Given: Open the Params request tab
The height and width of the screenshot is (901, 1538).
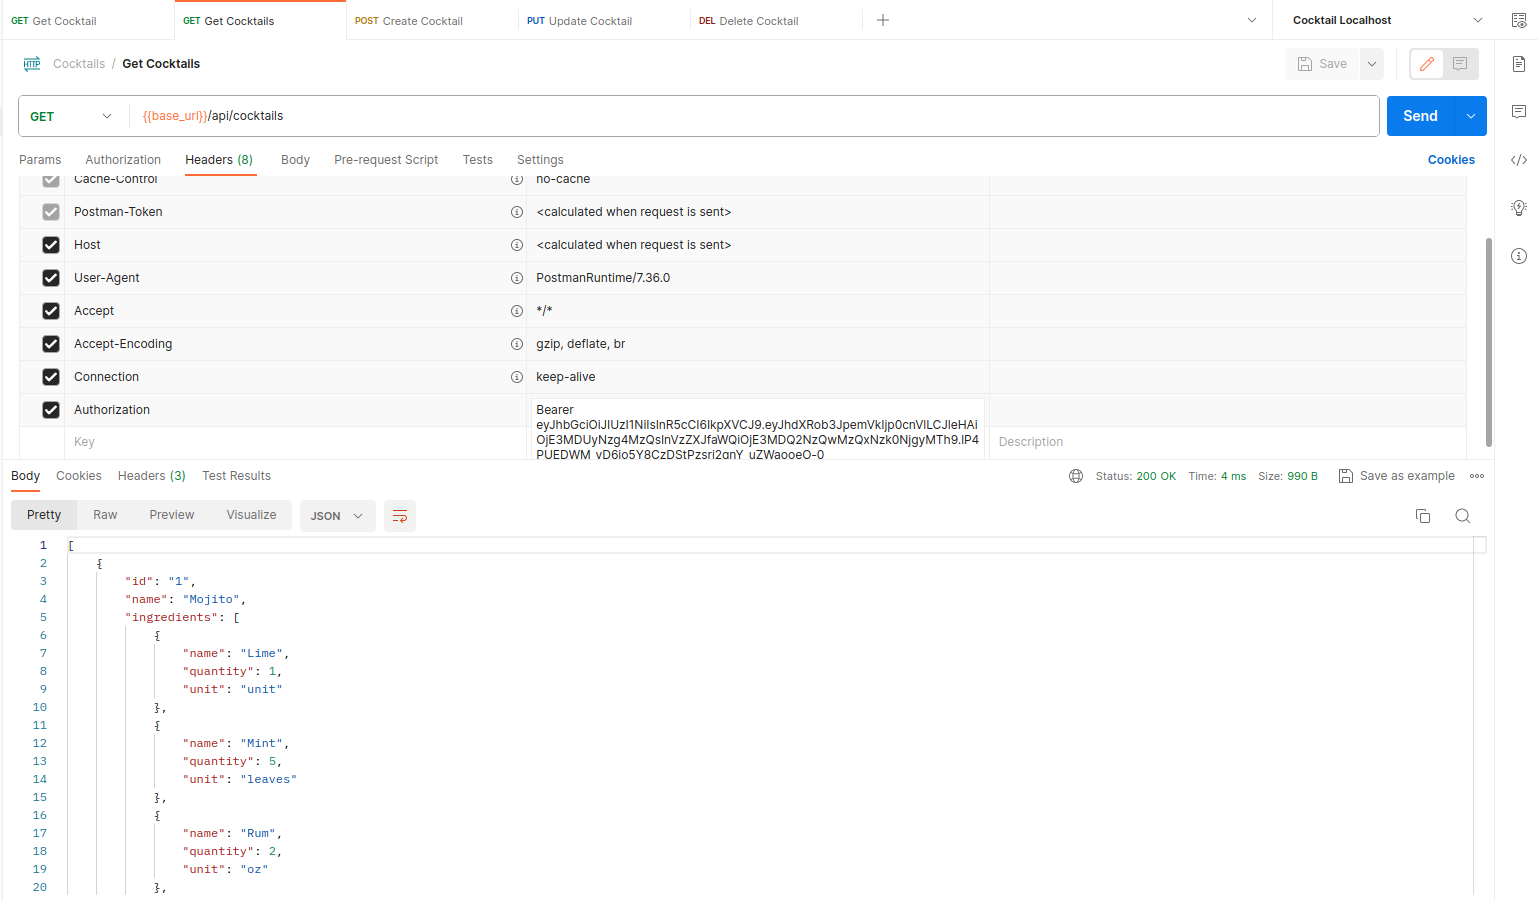Looking at the screenshot, I should (40, 160).
